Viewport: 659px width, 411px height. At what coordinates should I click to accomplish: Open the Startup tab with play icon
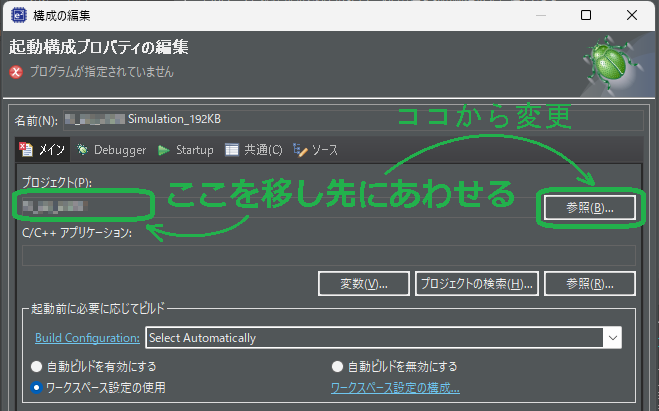(x=186, y=150)
